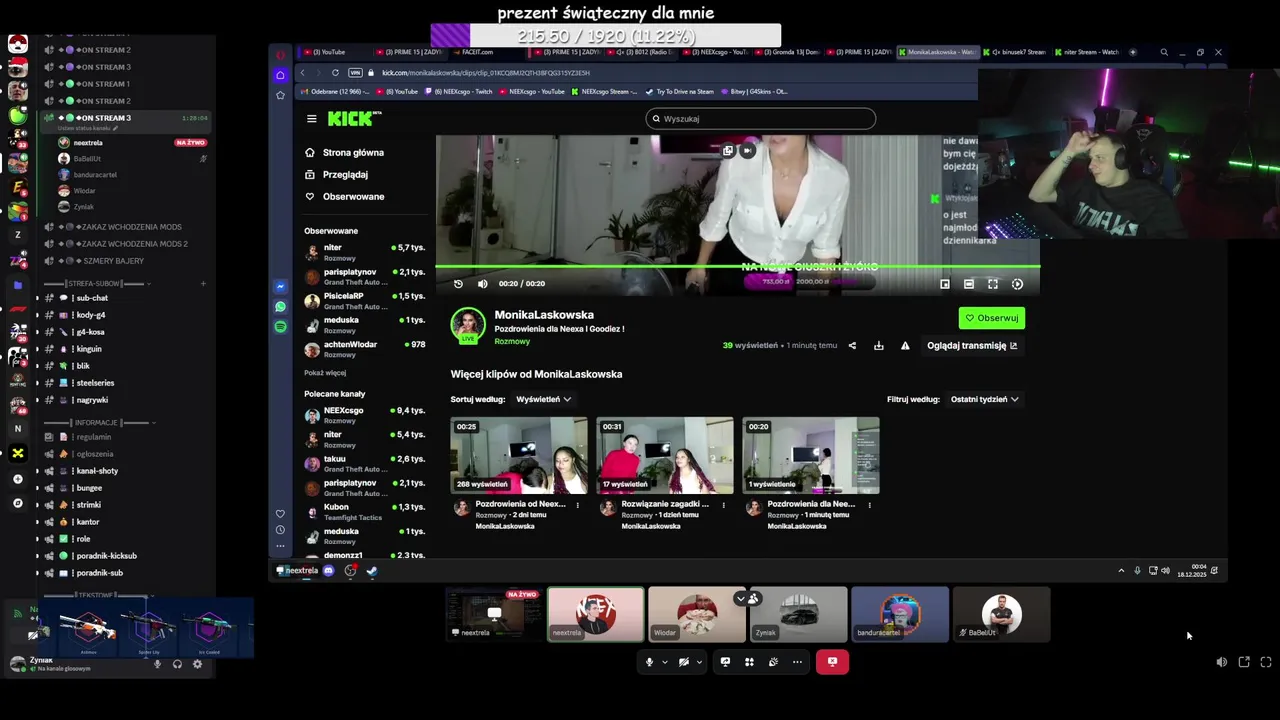Open new browser tab
The width and height of the screenshot is (1280, 720).
[x=1132, y=52]
